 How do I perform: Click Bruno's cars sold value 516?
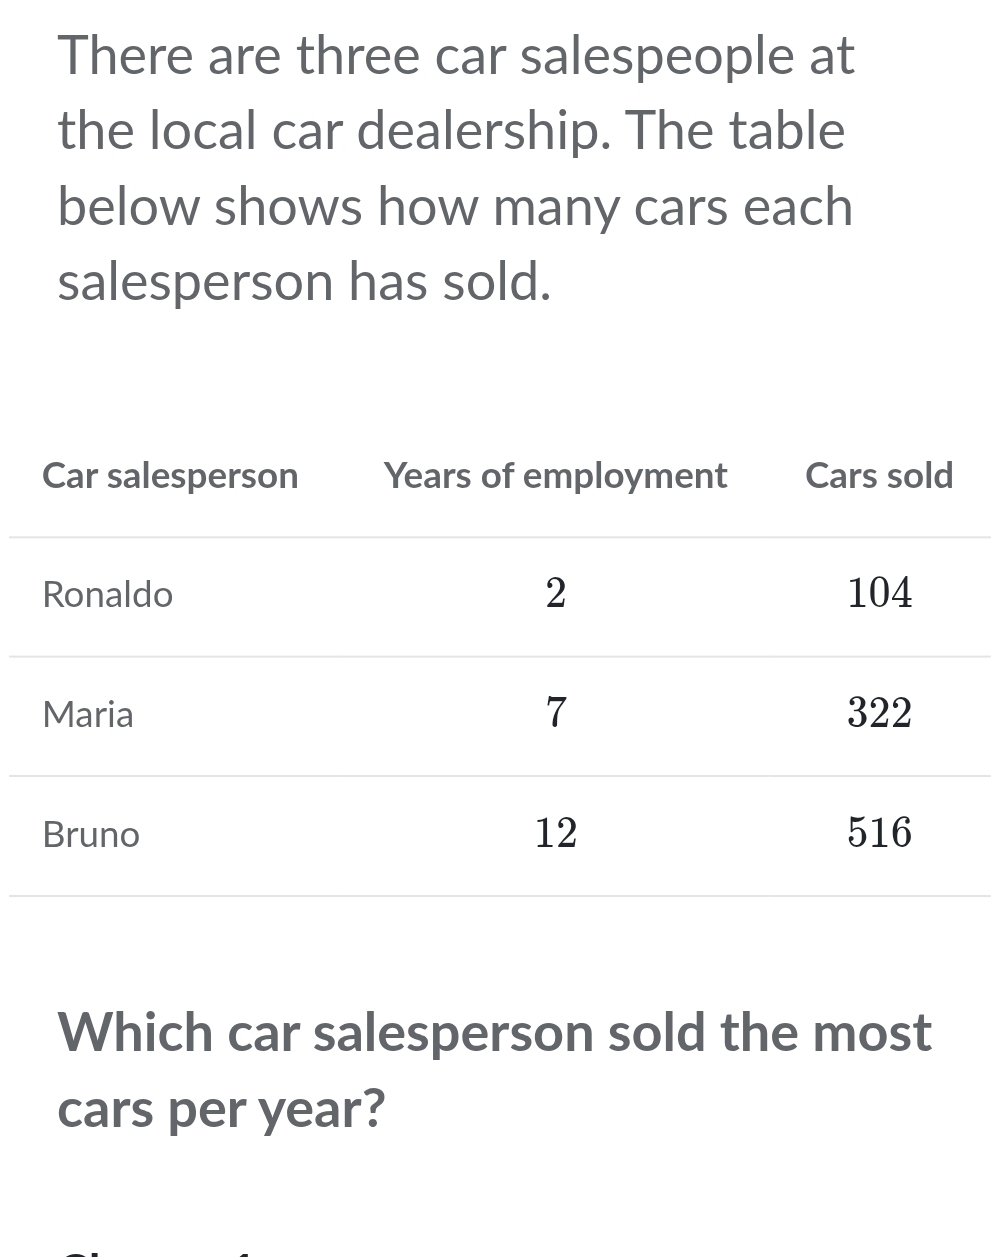coord(879,833)
